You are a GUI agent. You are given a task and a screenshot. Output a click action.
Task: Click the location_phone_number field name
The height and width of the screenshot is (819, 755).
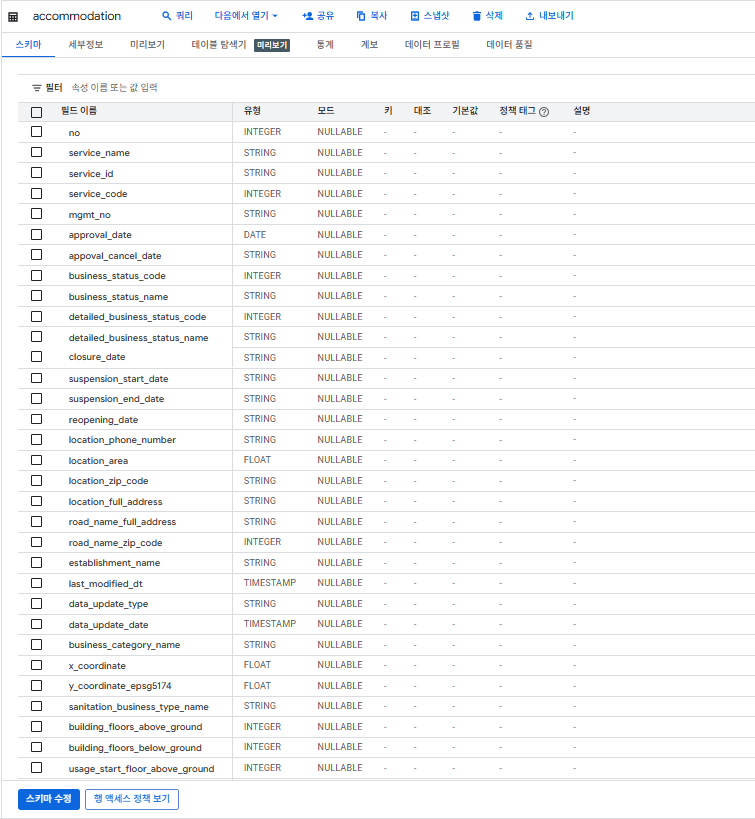point(122,440)
